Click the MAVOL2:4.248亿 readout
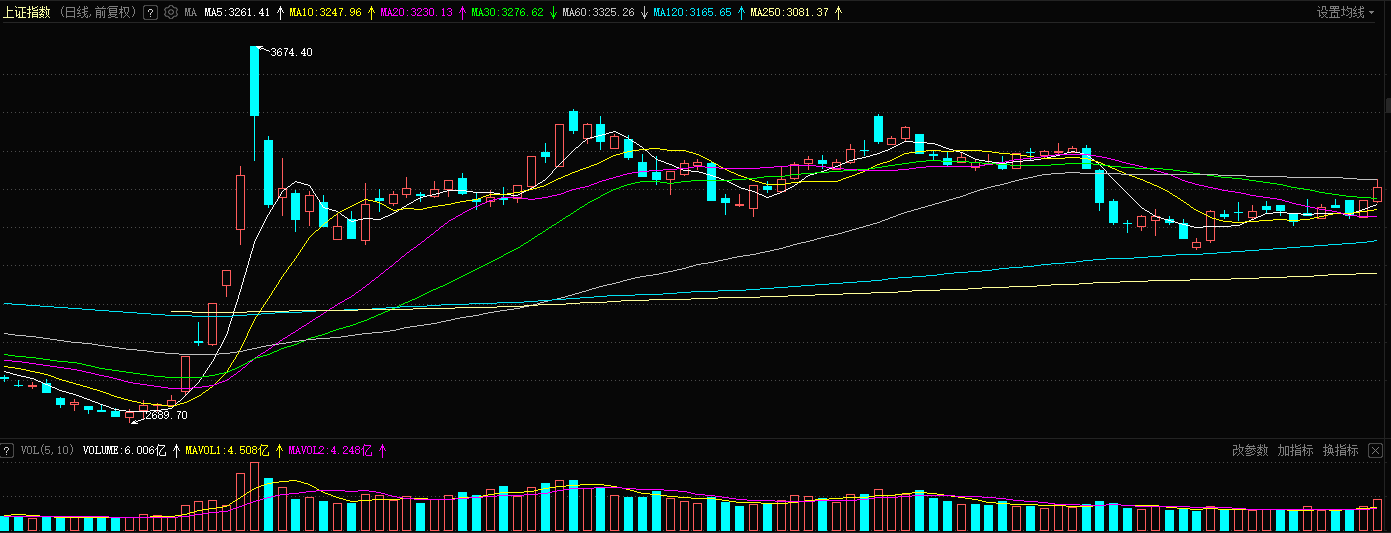 pos(330,451)
